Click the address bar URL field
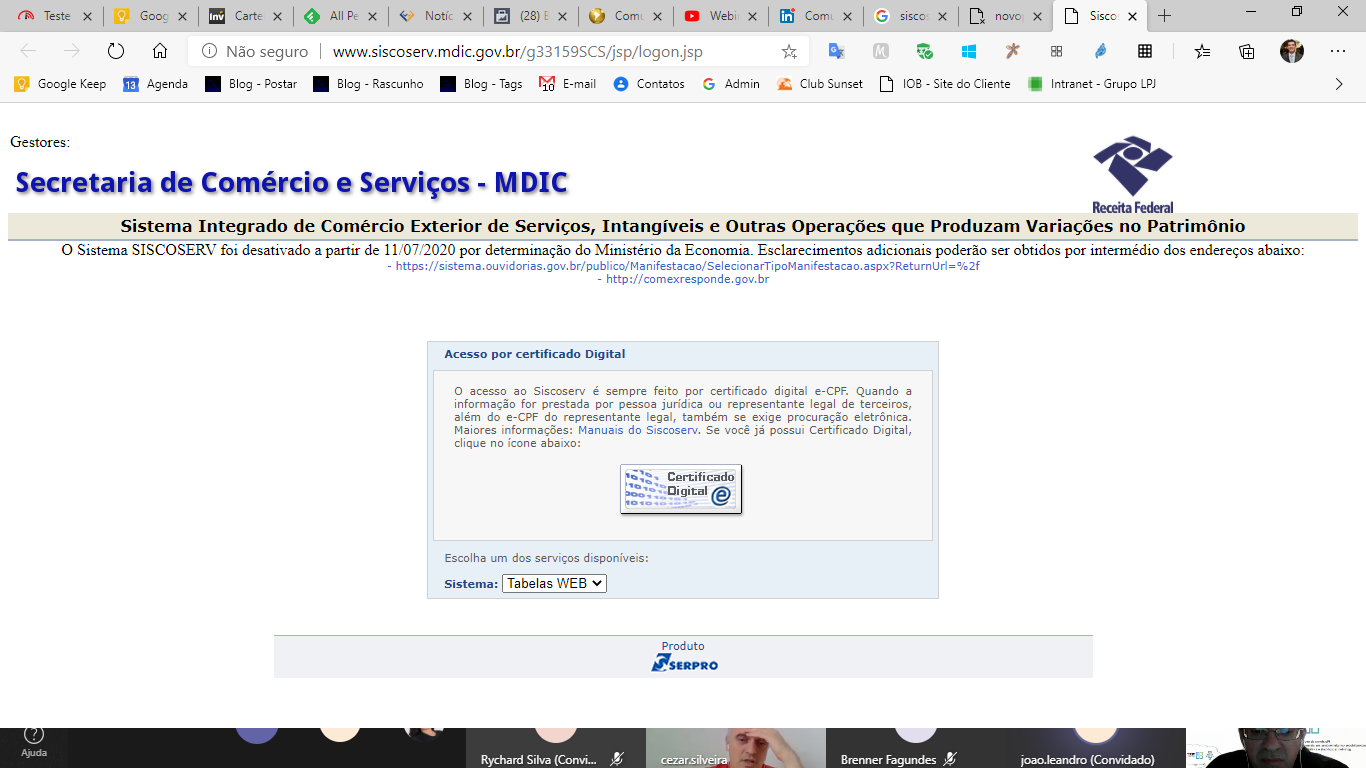Screen dimensions: 1366x768 point(540,52)
